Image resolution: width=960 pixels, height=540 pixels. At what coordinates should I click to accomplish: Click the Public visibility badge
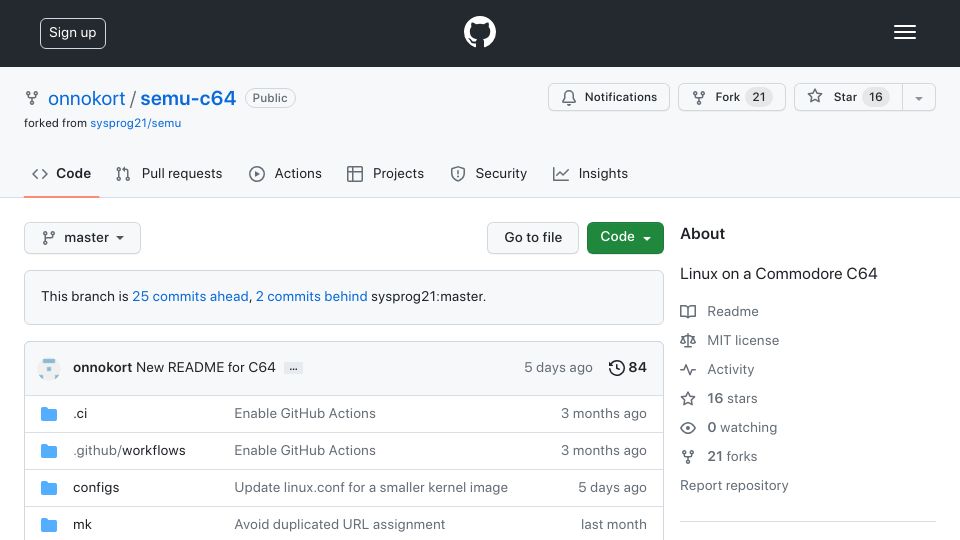point(270,98)
